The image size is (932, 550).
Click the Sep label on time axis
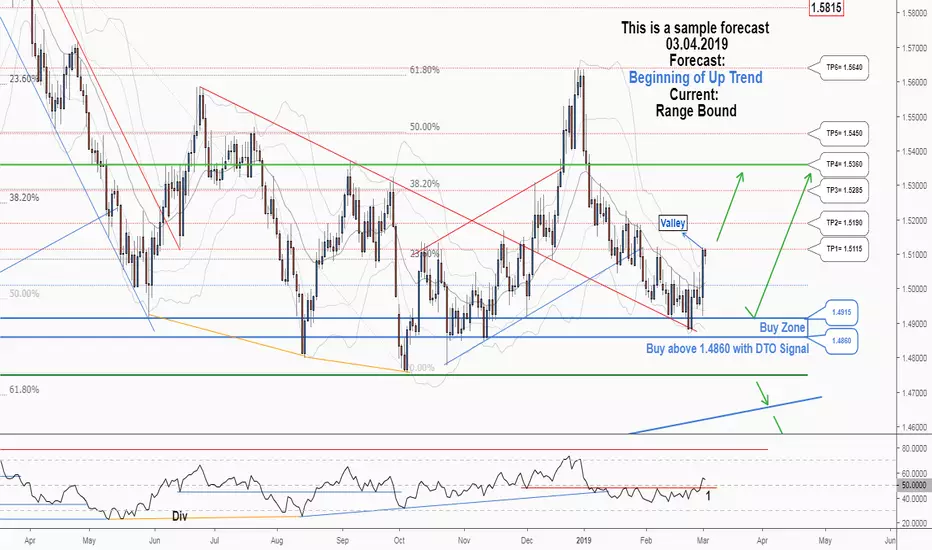[x=342, y=540]
